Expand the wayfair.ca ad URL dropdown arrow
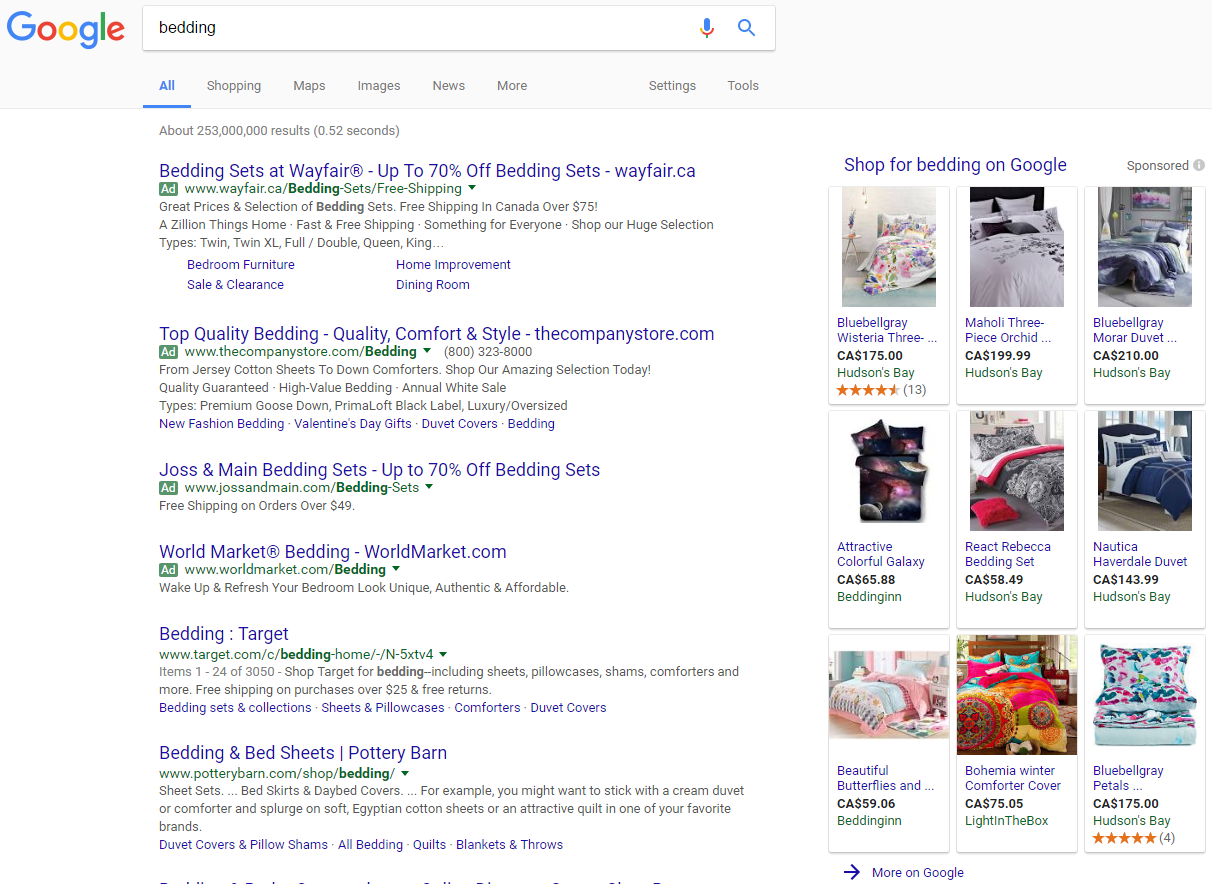Image resolution: width=1212 pixels, height=884 pixels. [x=472, y=188]
